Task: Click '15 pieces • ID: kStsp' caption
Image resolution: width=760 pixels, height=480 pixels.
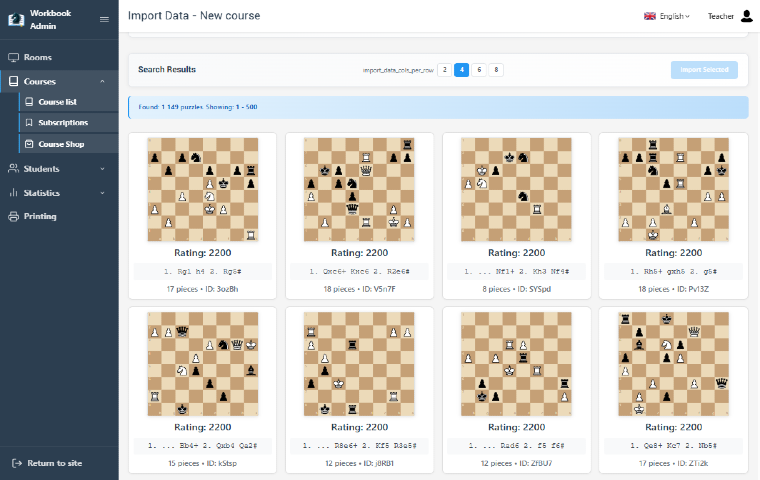Action: click(203, 464)
